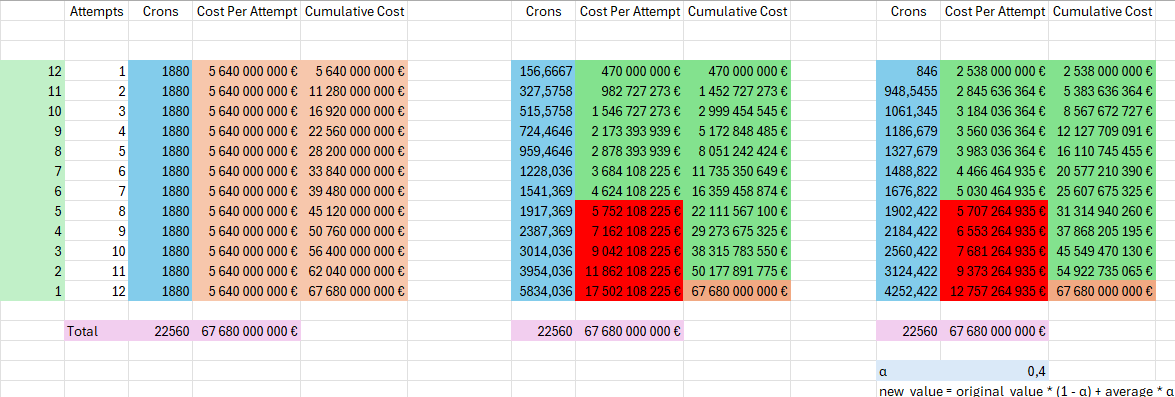Screen dimensions: 1175x397
Task: Click cumulative cell 50 177 891 775 €
Action: coord(737,271)
